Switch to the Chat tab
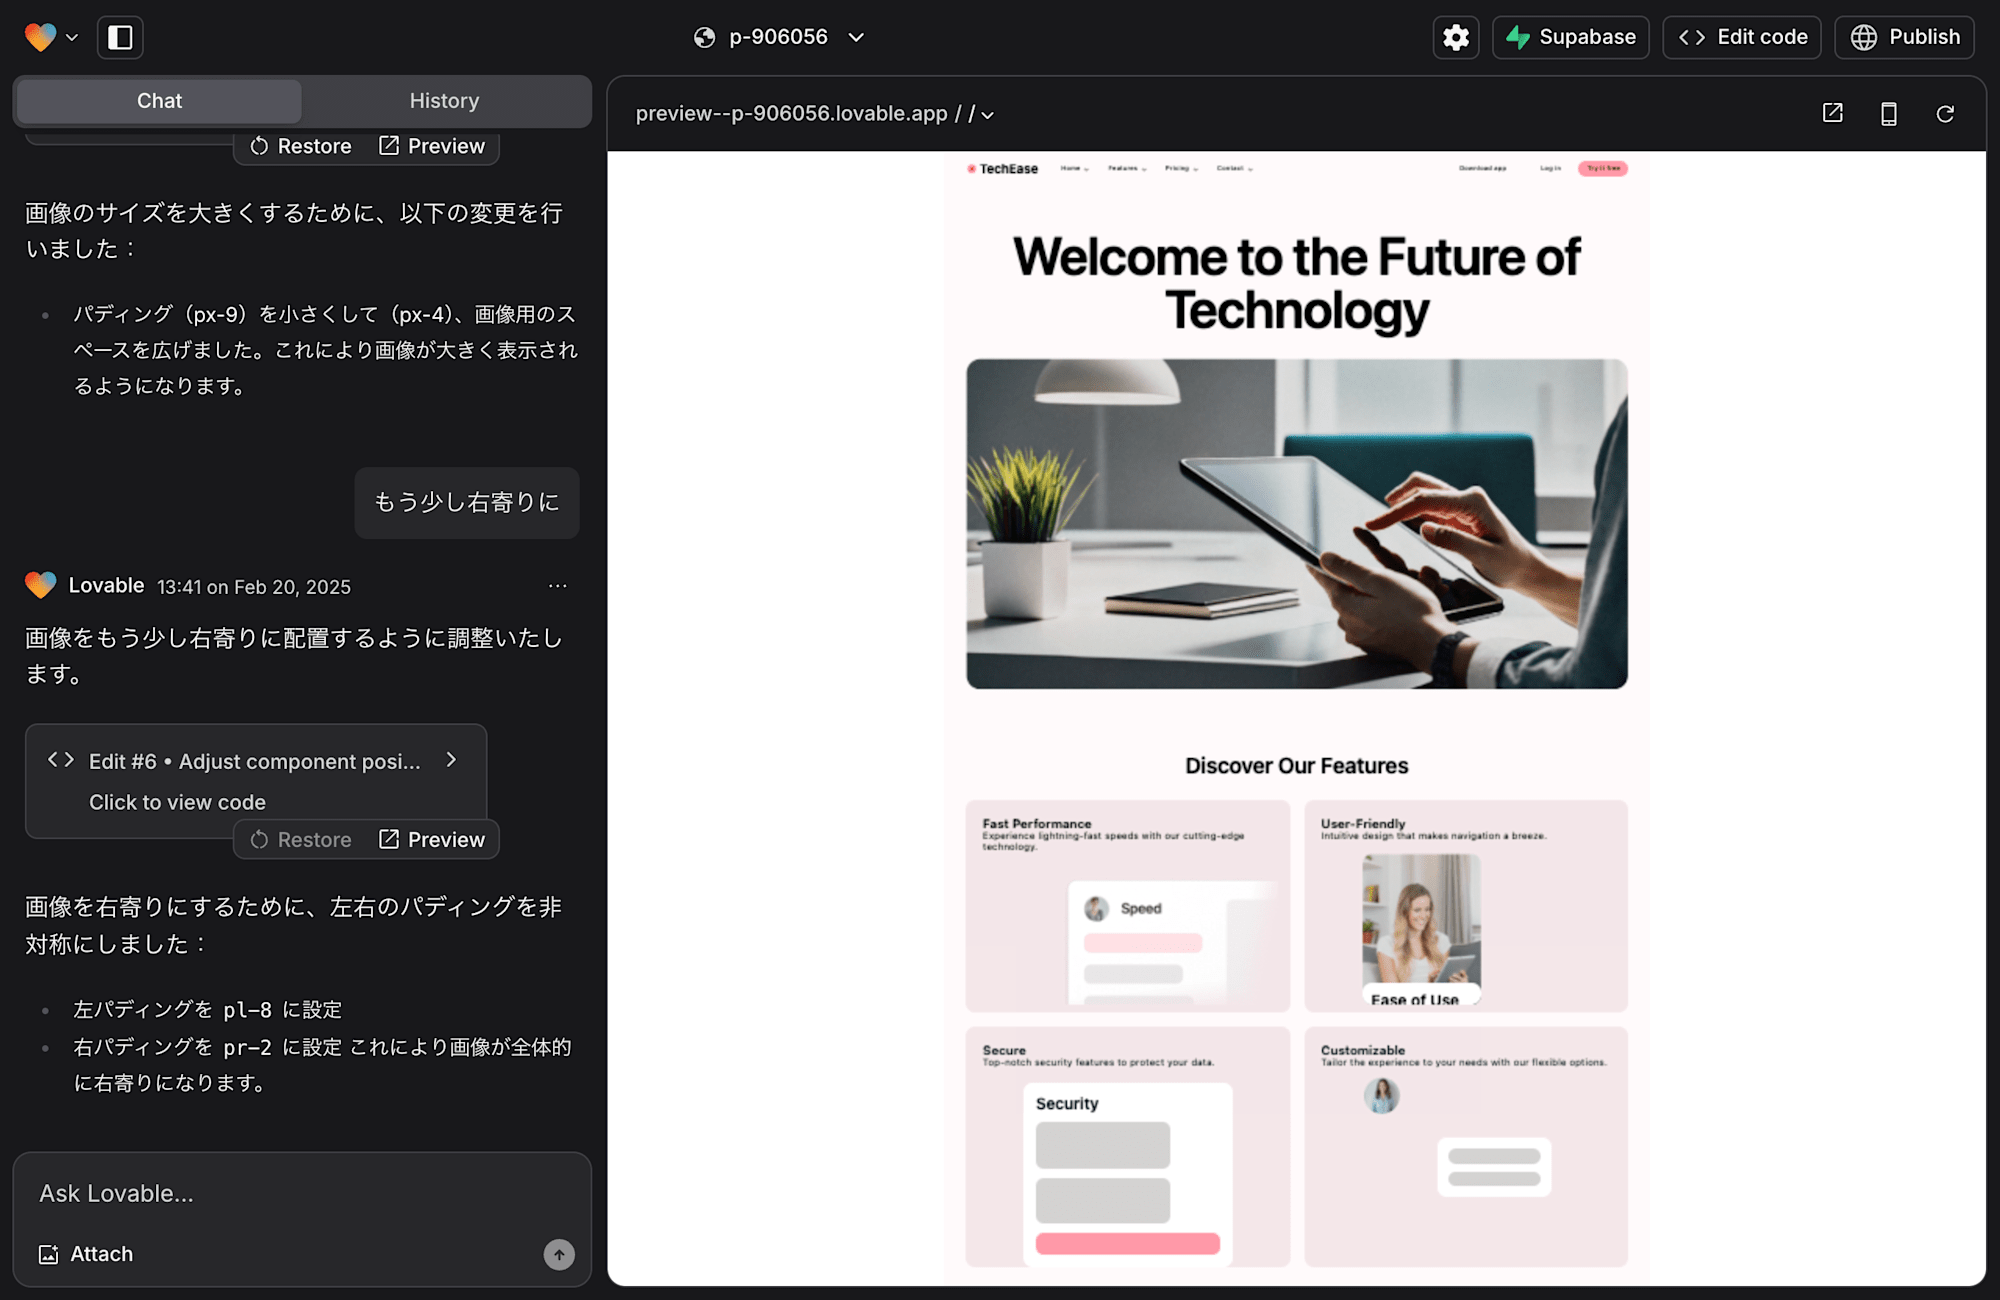Viewport: 2000px width, 1300px height. 159,101
